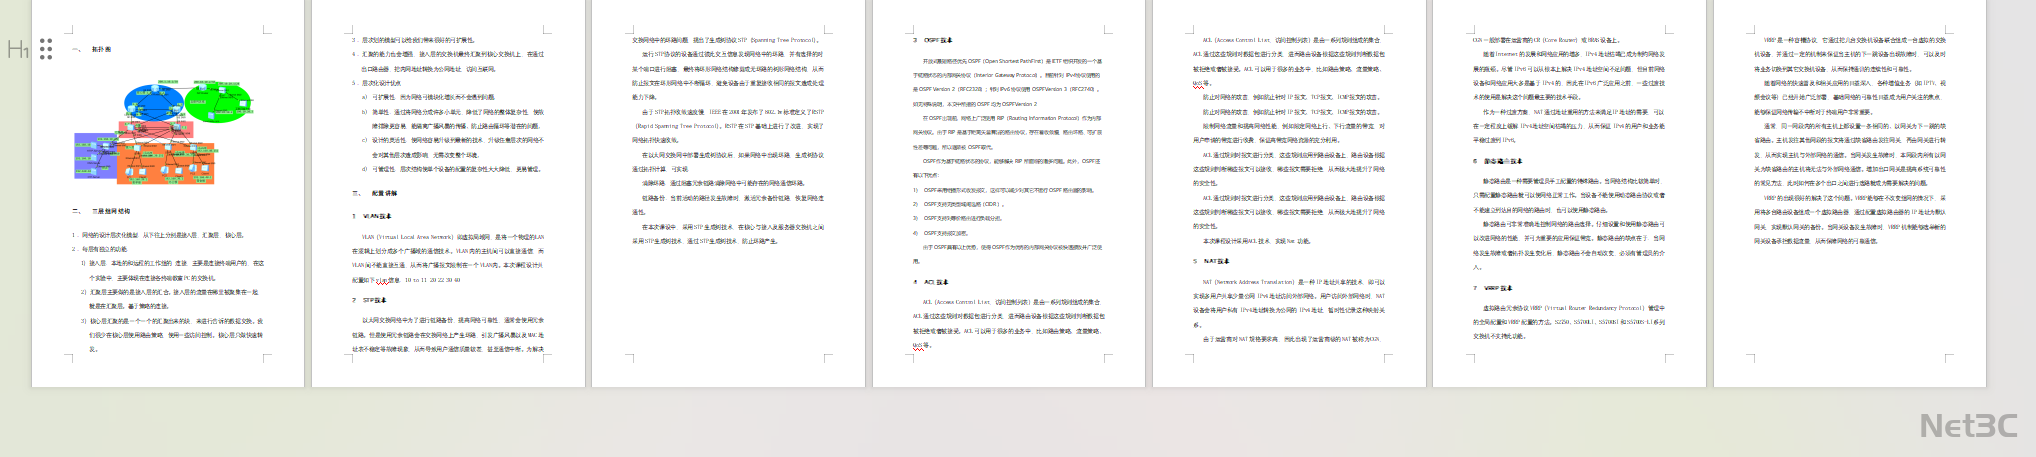Image resolution: width=2036 pixels, height=457 pixels.
Task: Click the "拓扑图" heading on first page
Action: [x=101, y=49]
